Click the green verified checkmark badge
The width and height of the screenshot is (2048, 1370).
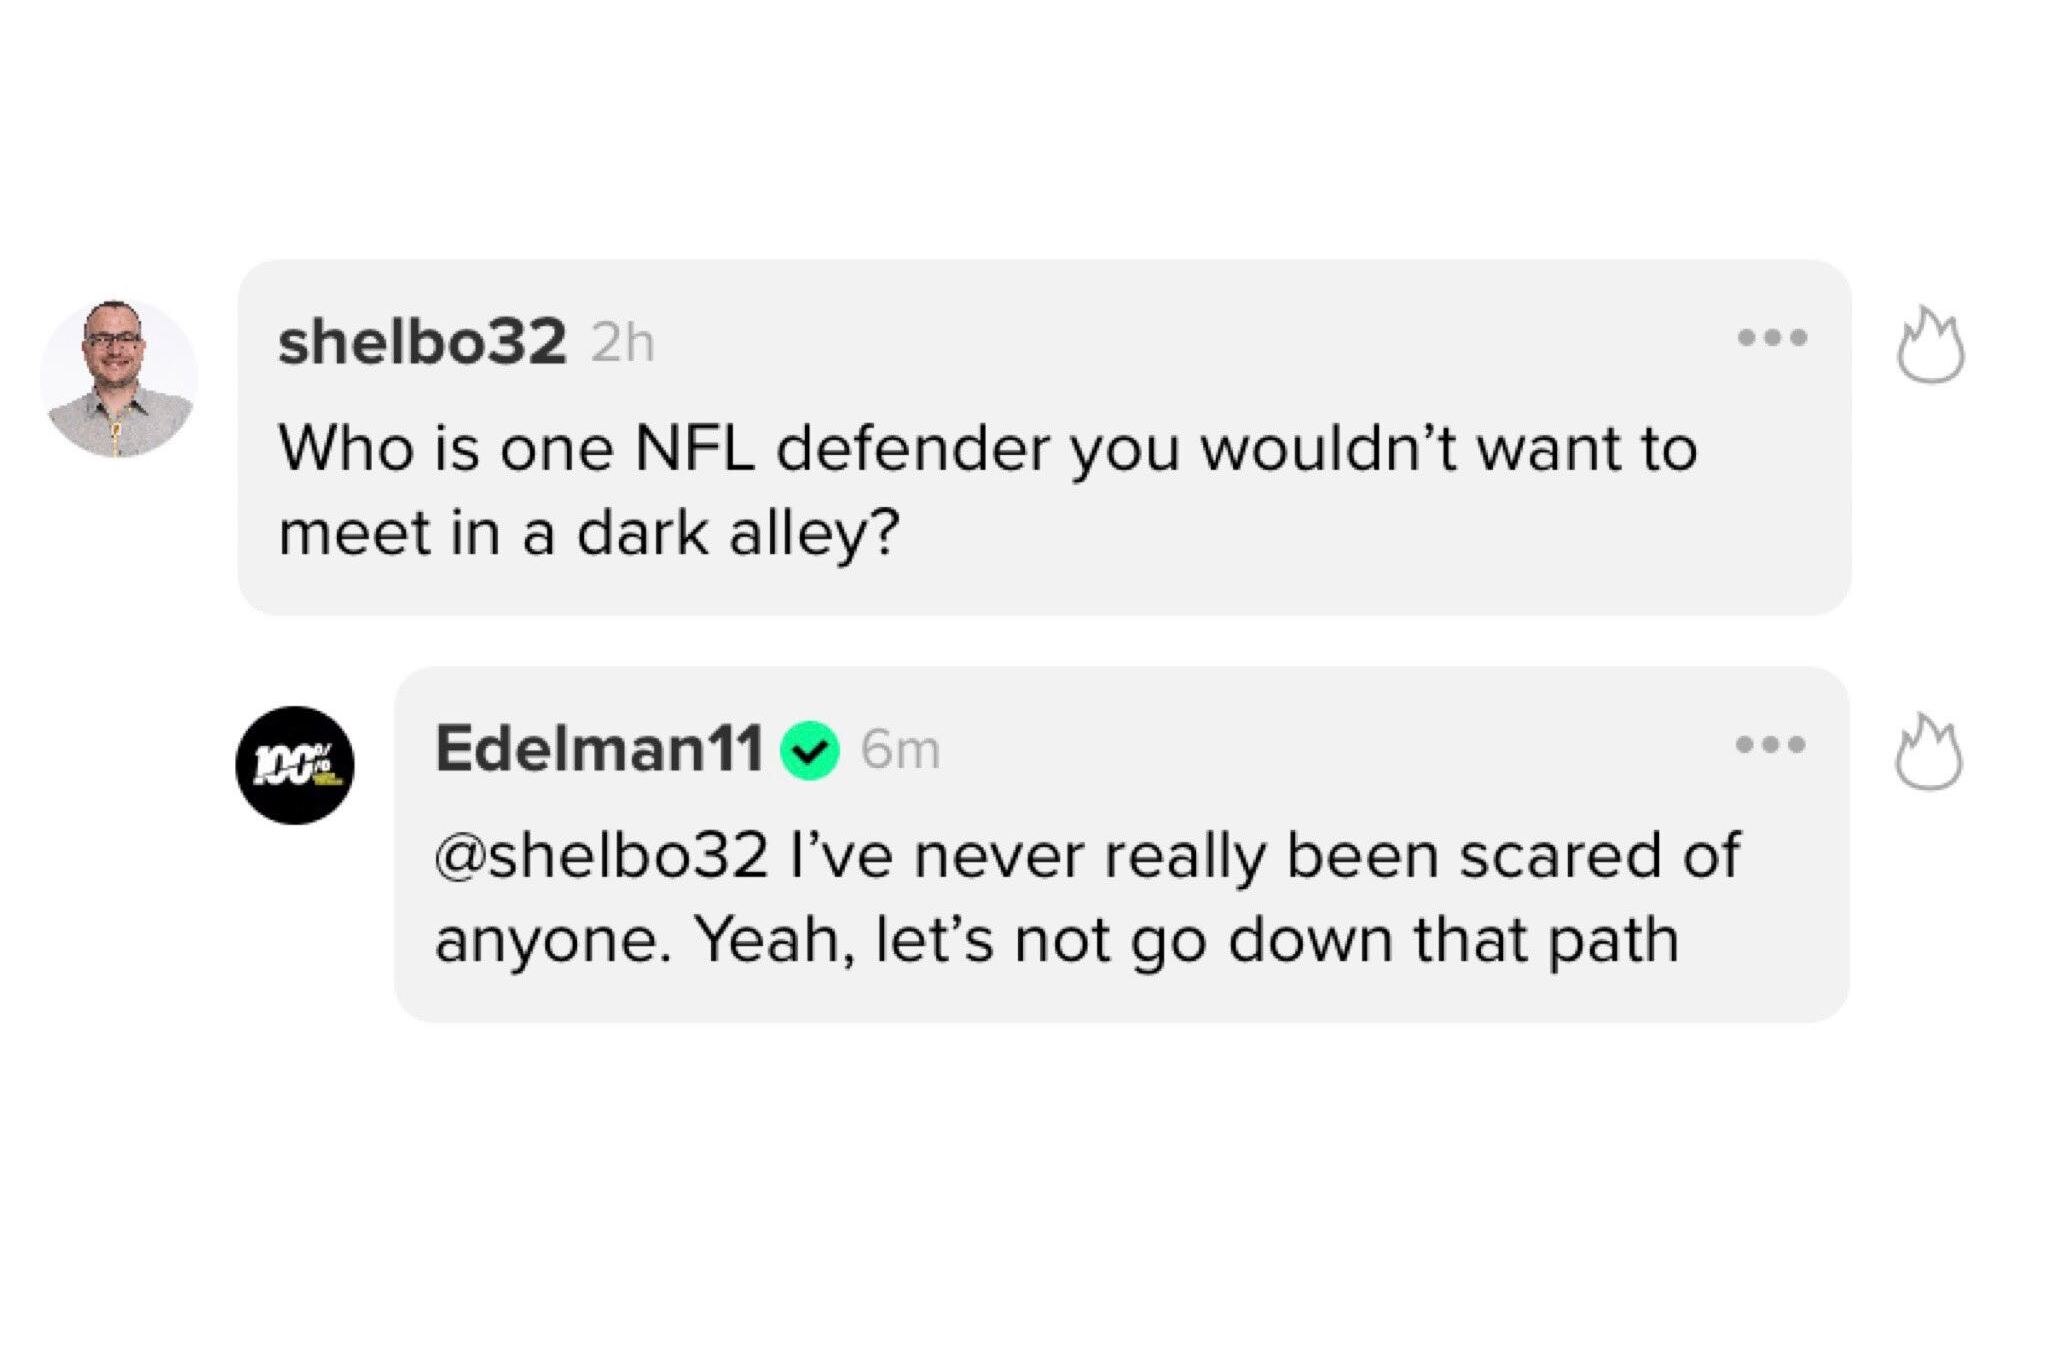(x=810, y=750)
